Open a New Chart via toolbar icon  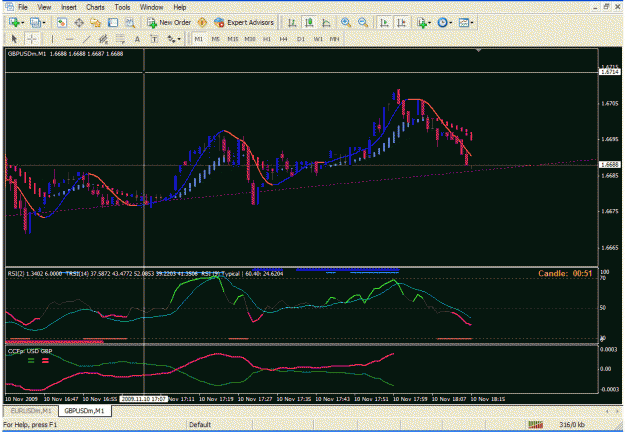pos(14,23)
